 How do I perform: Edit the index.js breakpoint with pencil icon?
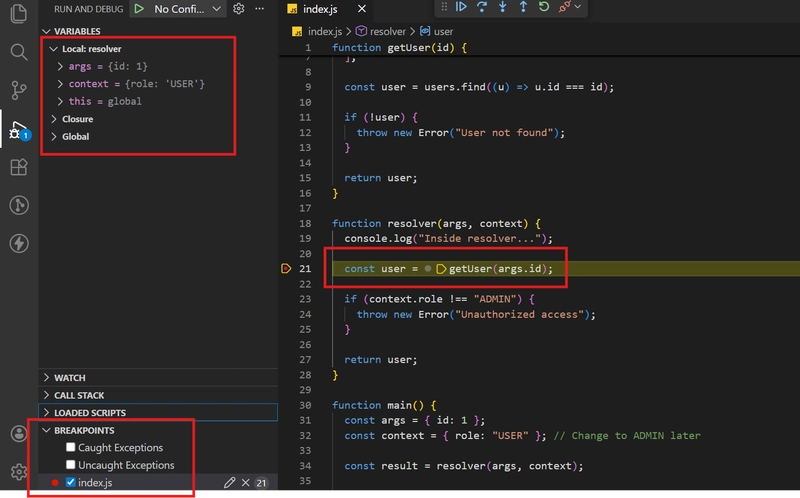[x=230, y=482]
